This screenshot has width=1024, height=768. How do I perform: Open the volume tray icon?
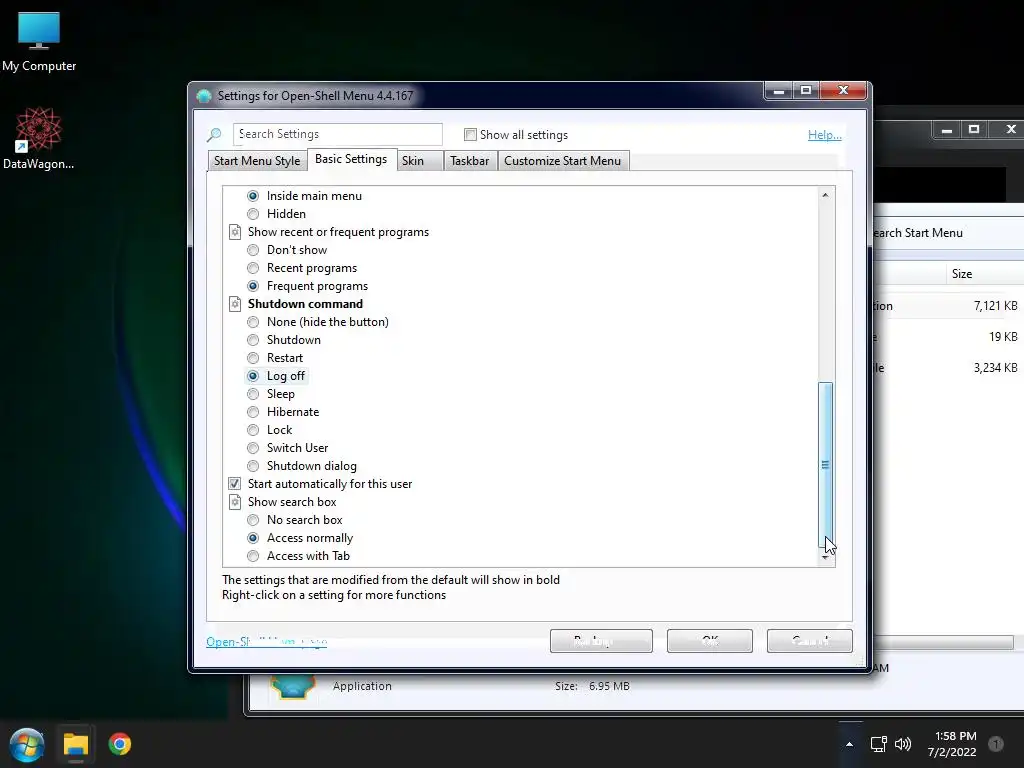tap(903, 744)
